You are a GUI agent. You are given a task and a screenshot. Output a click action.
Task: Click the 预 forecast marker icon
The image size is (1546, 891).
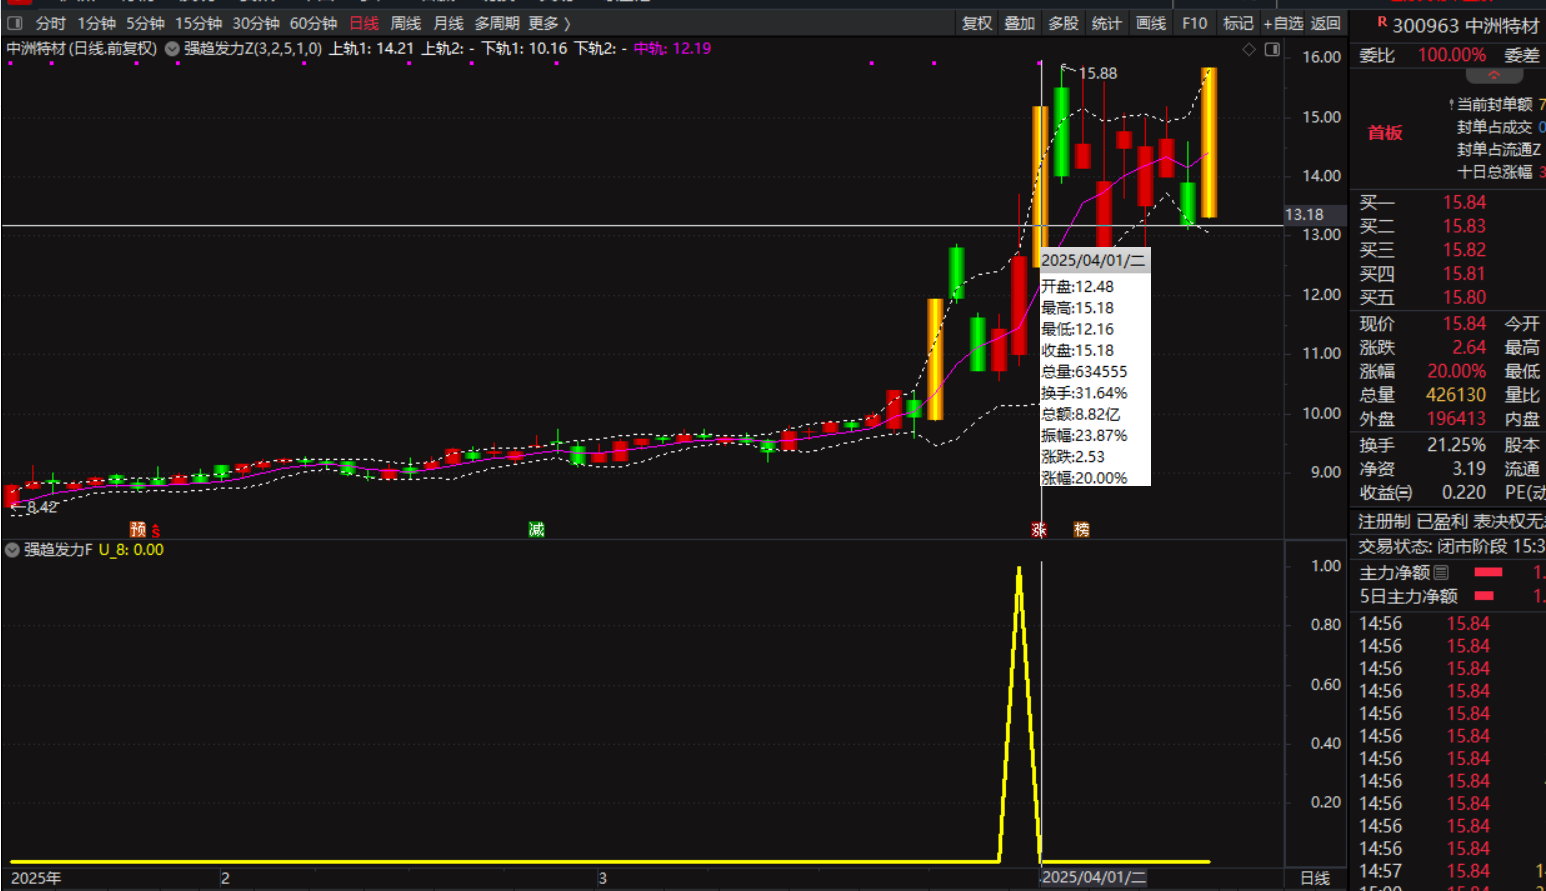click(x=138, y=529)
